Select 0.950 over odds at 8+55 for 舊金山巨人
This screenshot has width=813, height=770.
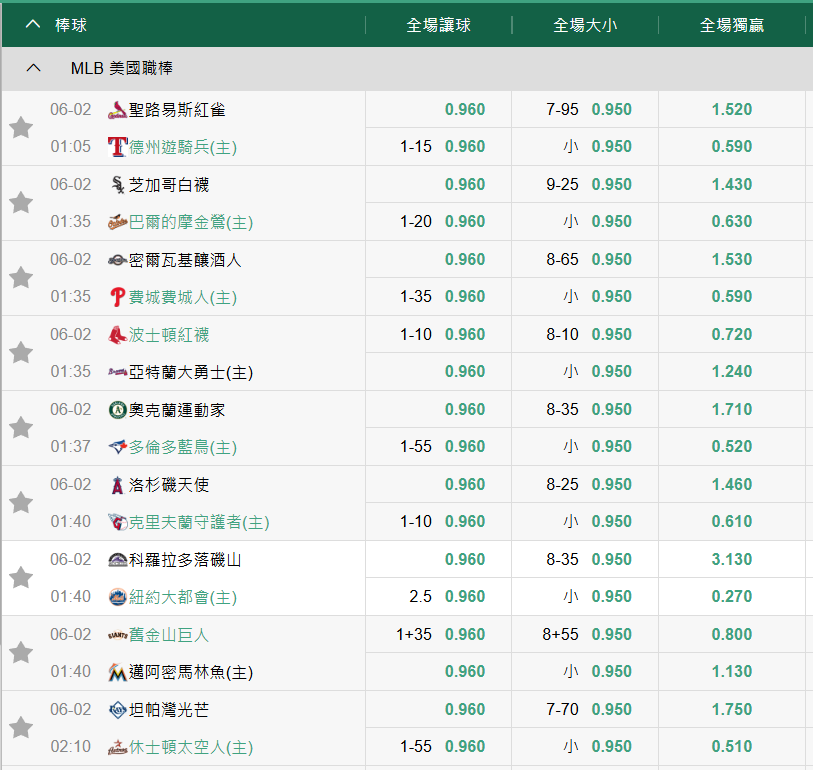[x=612, y=634]
